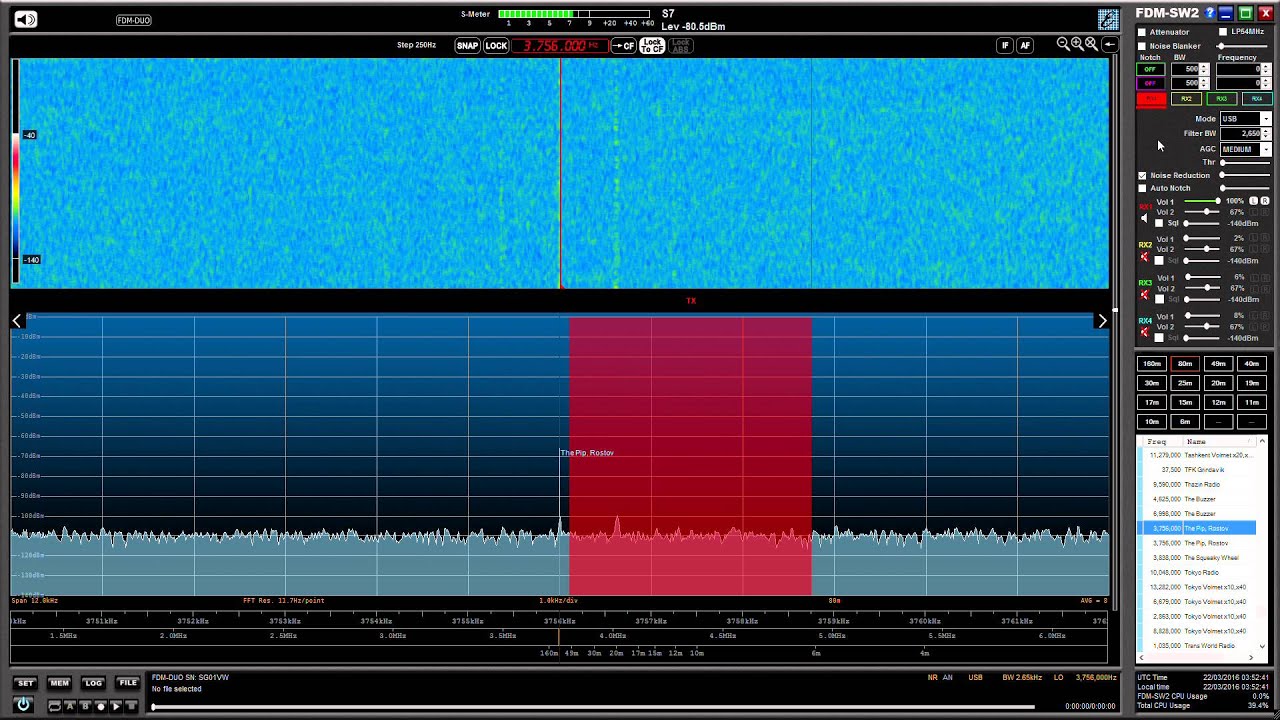Screen dimensions: 1280x720
Task: Select Tashkent Volmet in the frequency list
Action: point(1198,455)
